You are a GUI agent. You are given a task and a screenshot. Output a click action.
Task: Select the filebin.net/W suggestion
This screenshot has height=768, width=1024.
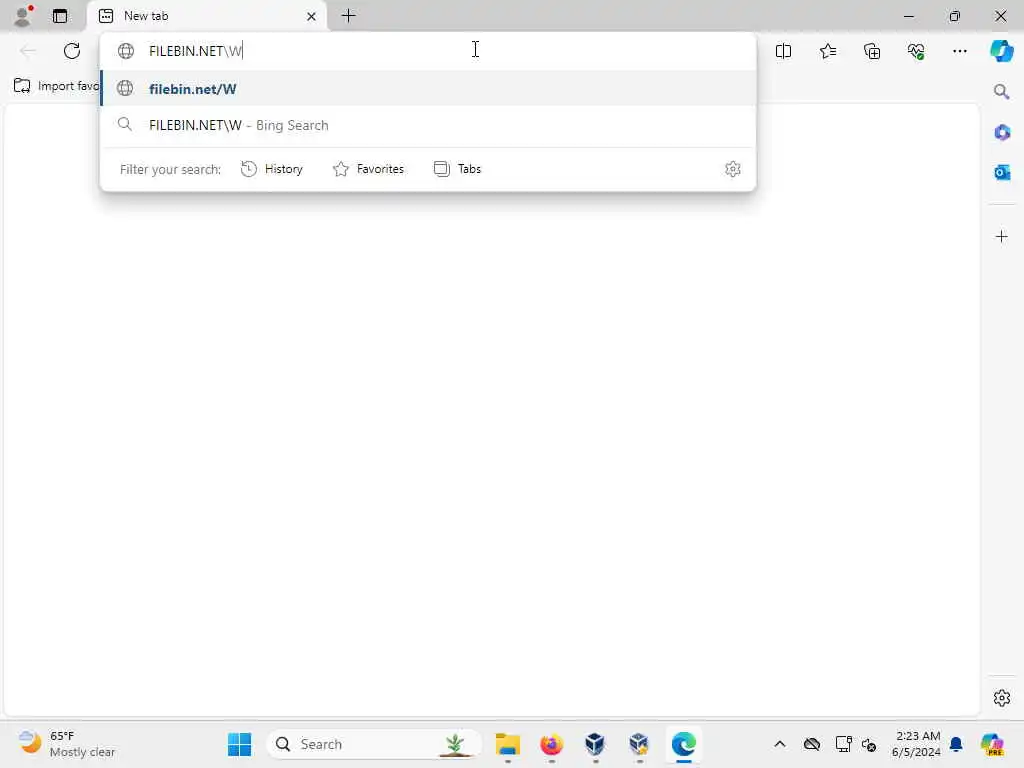[428, 89]
